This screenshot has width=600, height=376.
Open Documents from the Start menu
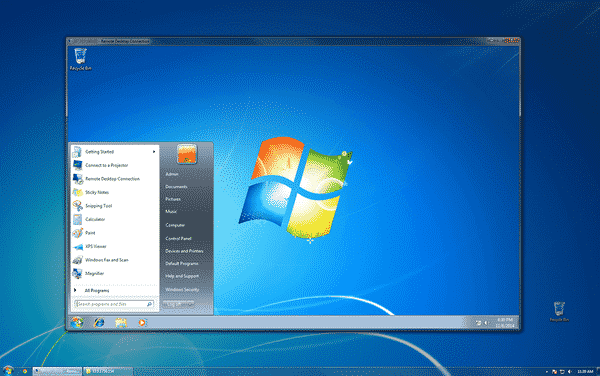pos(176,187)
